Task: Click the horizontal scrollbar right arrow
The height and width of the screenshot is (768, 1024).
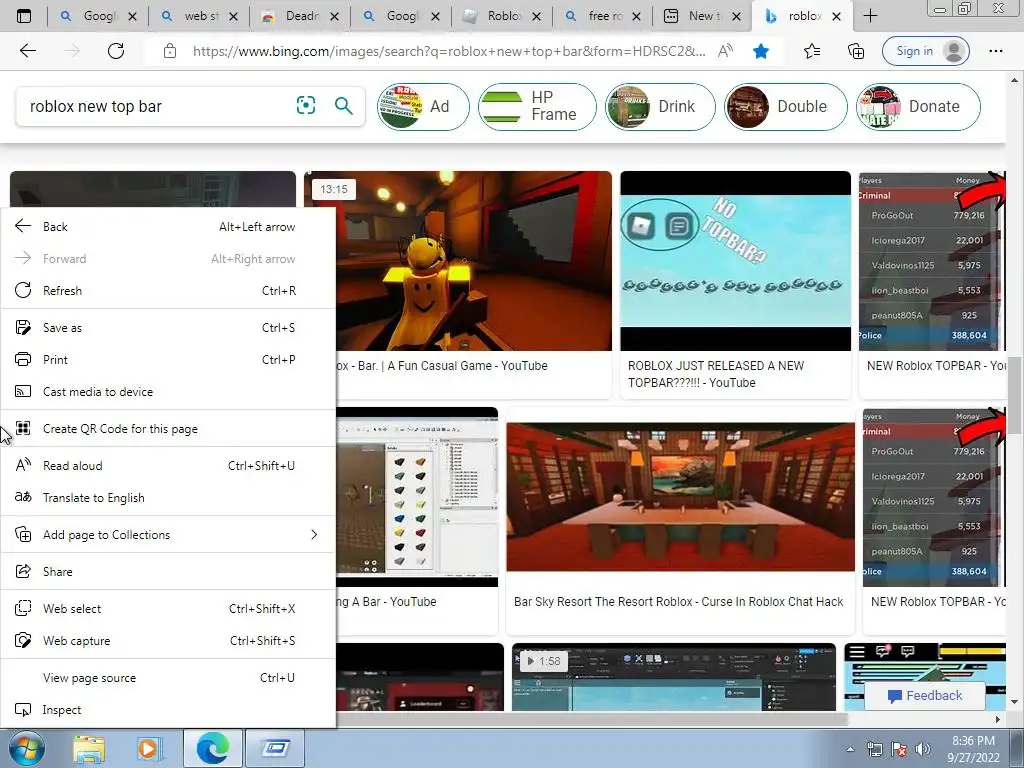Action: tap(997, 719)
